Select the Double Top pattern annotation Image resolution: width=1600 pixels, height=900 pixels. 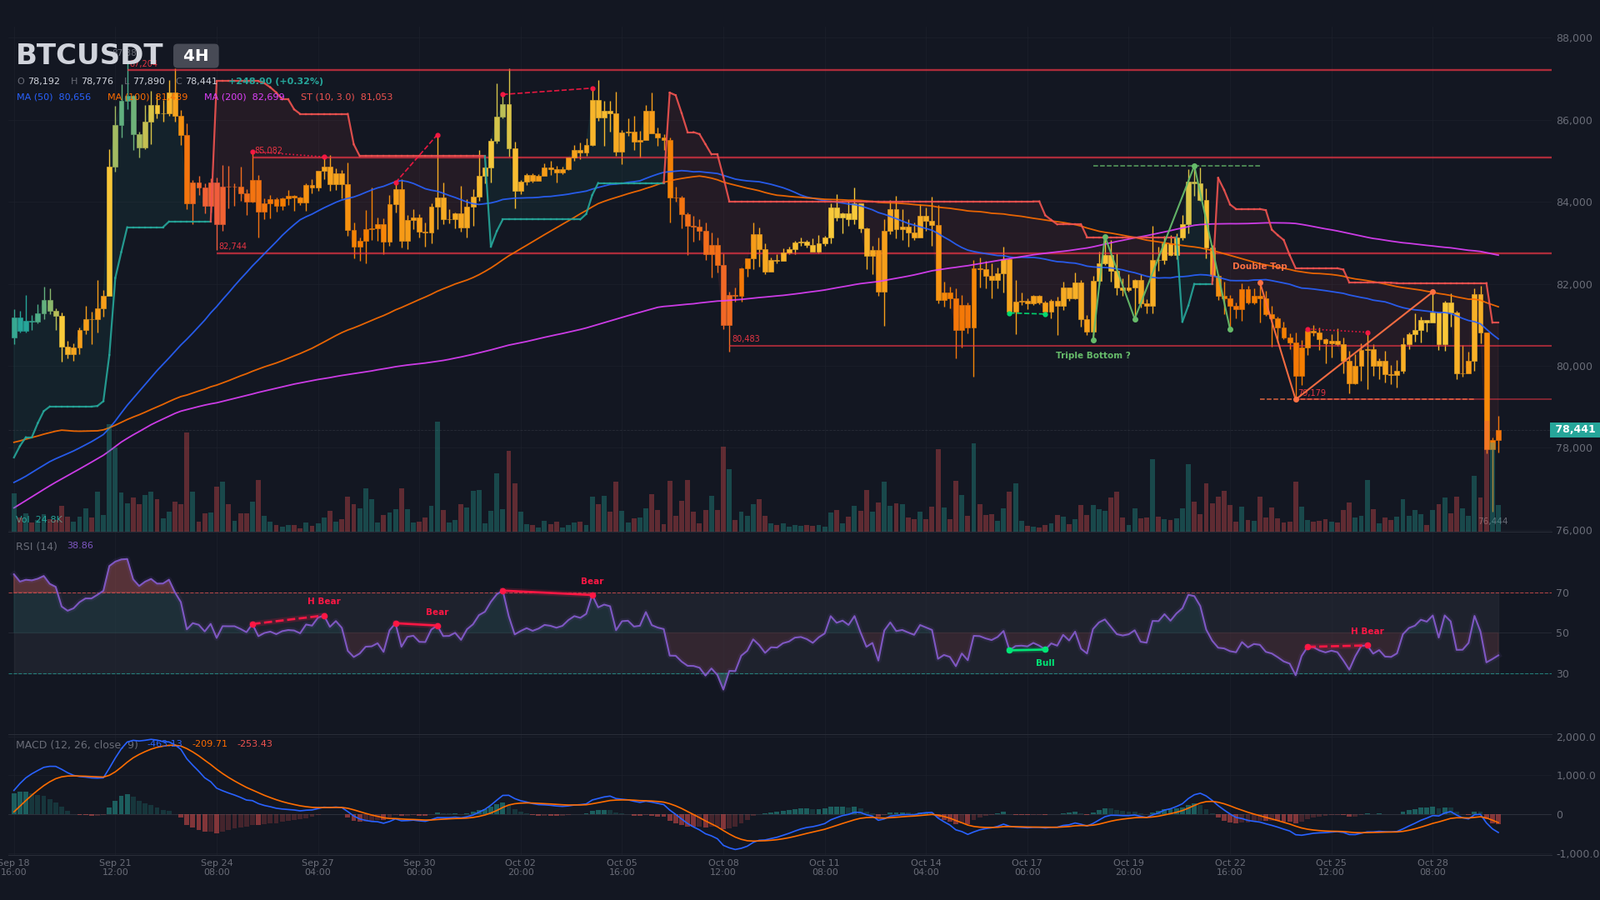[x=1260, y=266]
